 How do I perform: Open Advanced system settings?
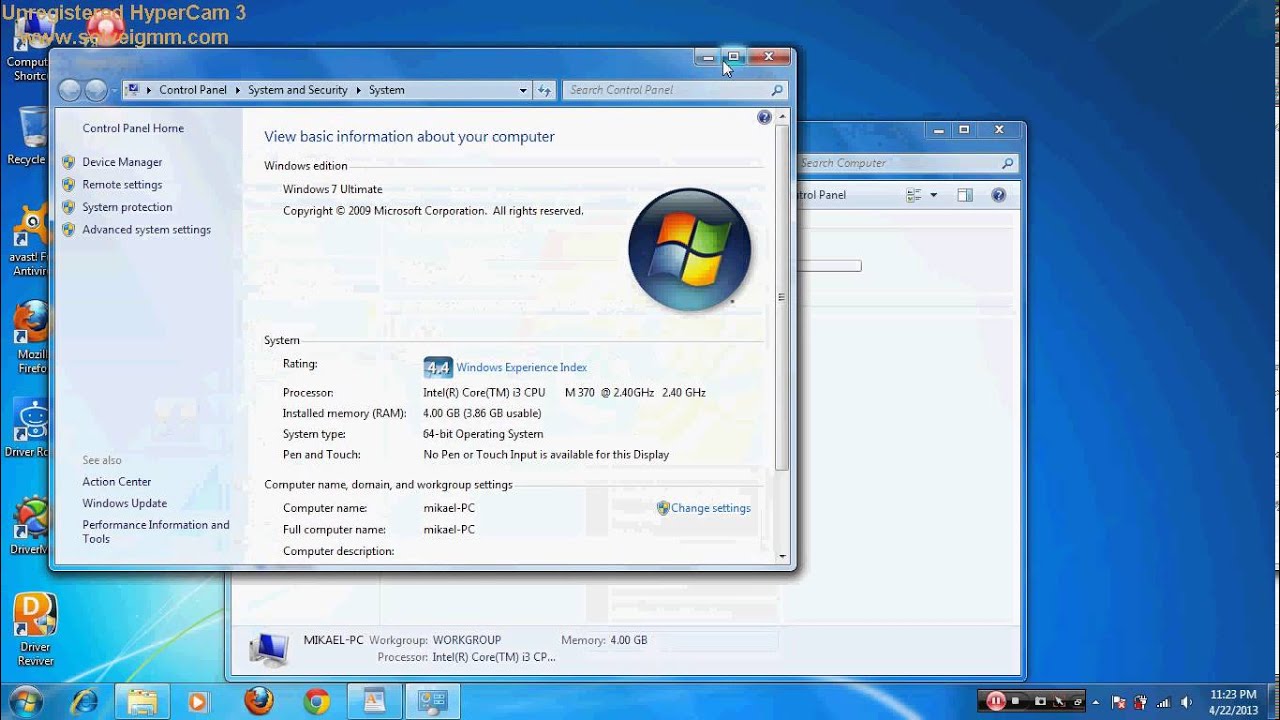[x=146, y=229]
